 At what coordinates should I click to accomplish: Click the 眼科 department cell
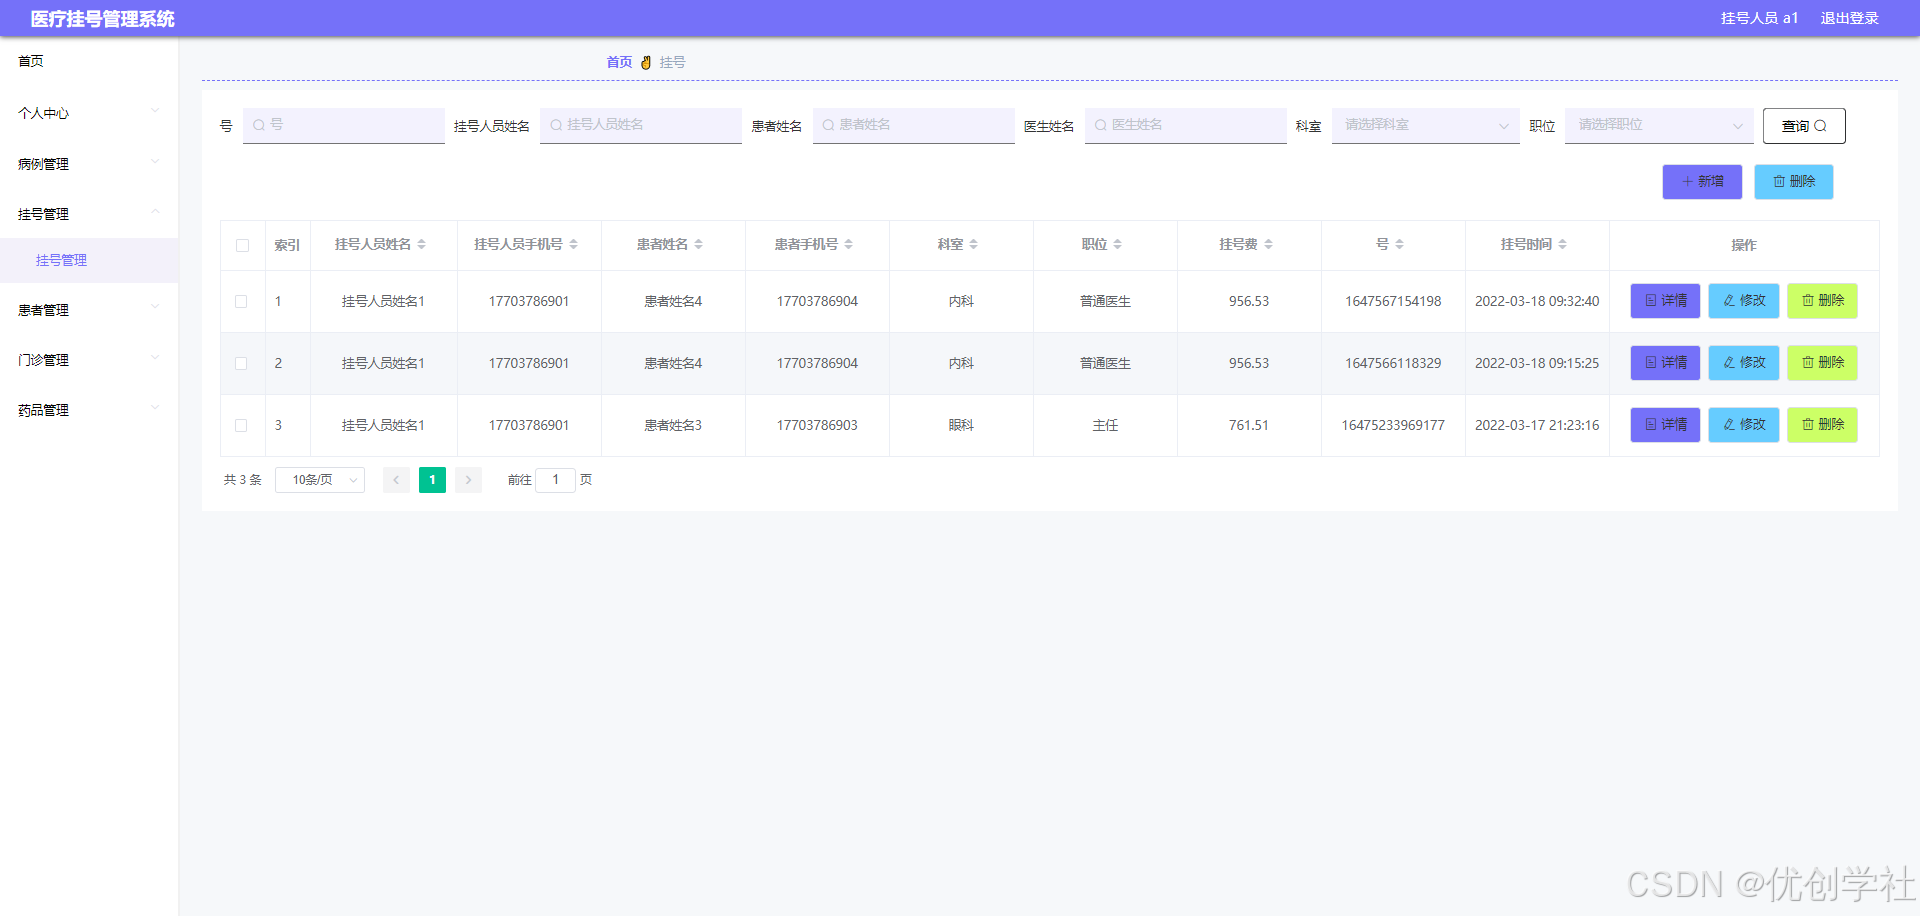coord(961,425)
